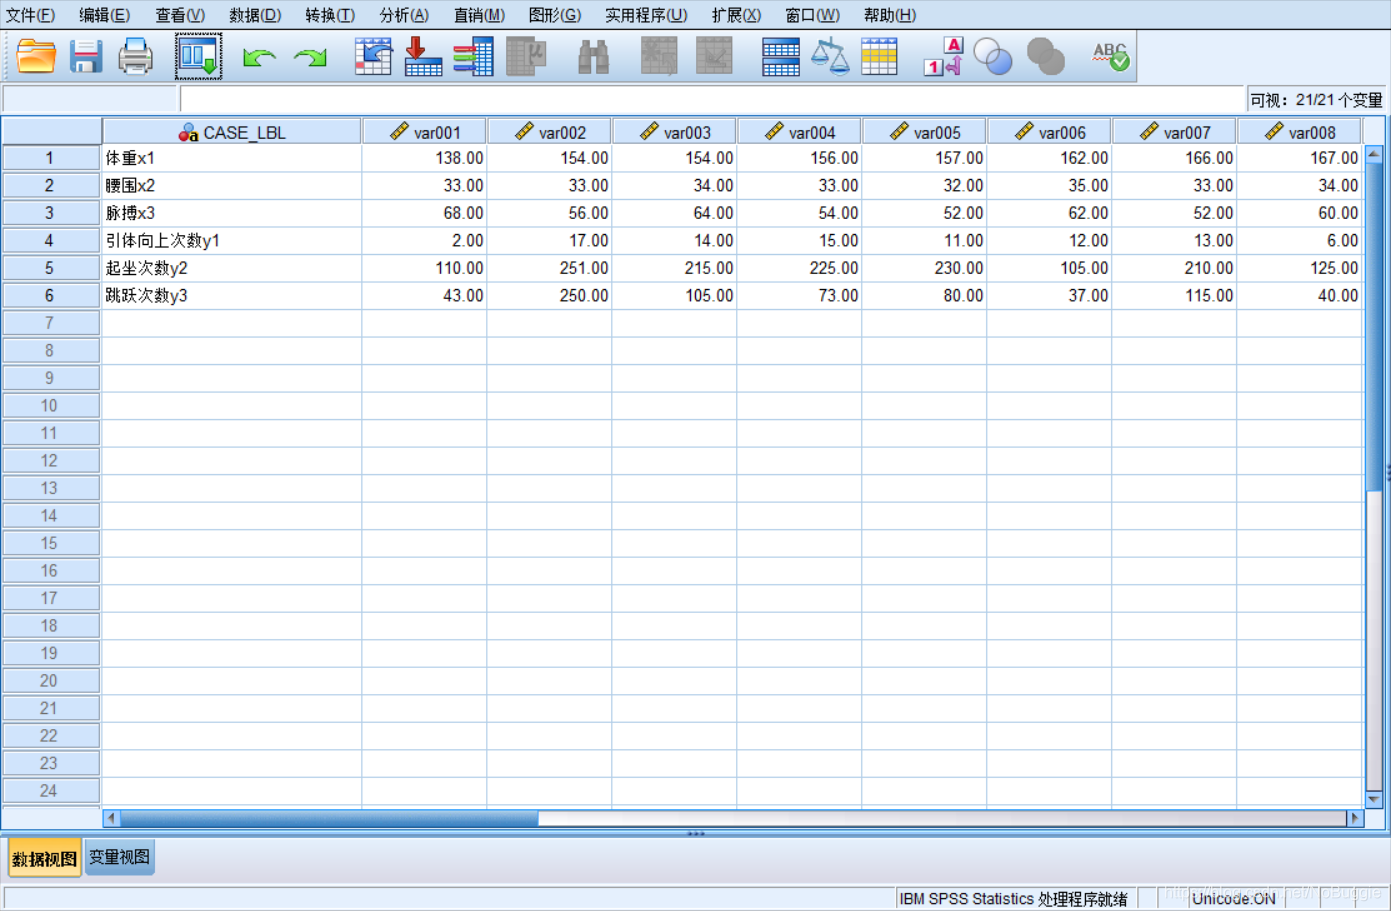Go to case icon
Viewport: 1391px width, 911px height.
point(373,57)
